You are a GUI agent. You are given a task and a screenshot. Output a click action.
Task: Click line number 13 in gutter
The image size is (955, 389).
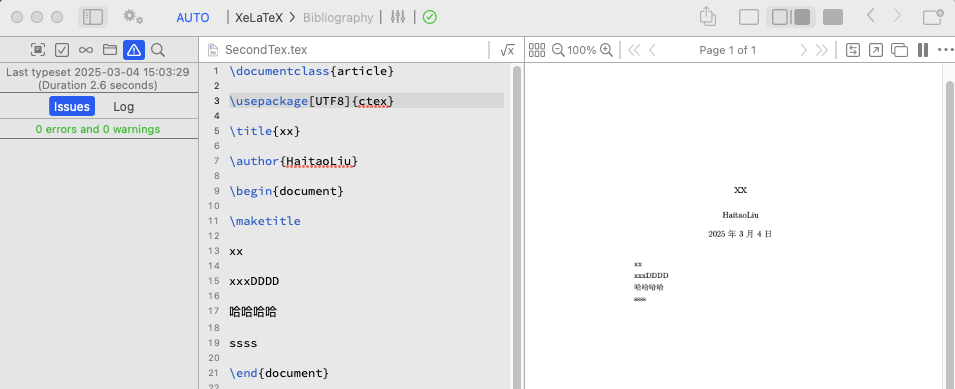[213, 251]
